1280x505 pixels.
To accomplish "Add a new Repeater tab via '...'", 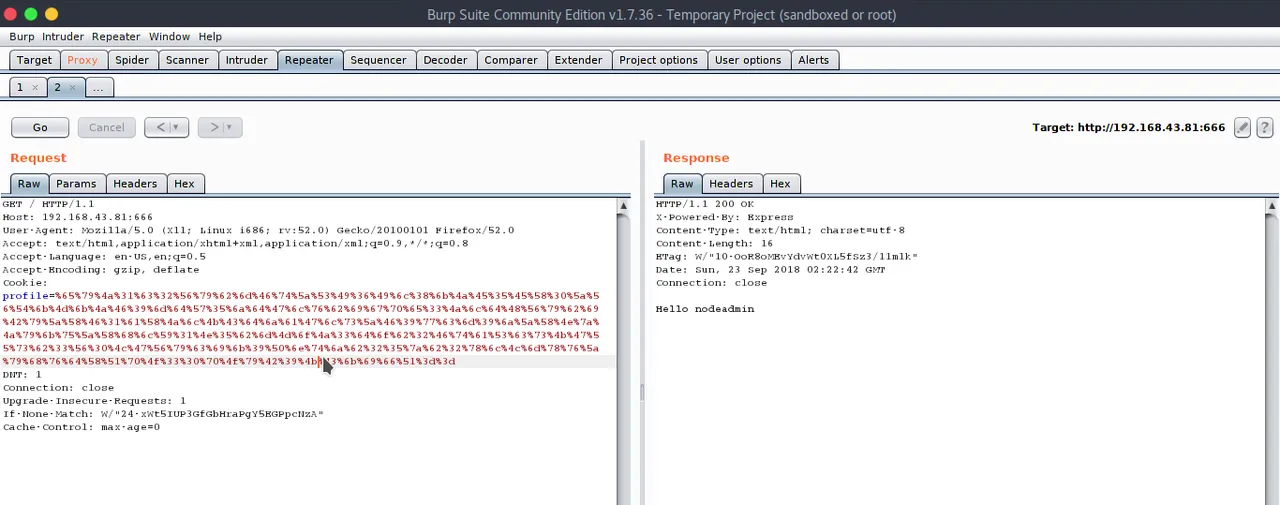I will click(98, 88).
